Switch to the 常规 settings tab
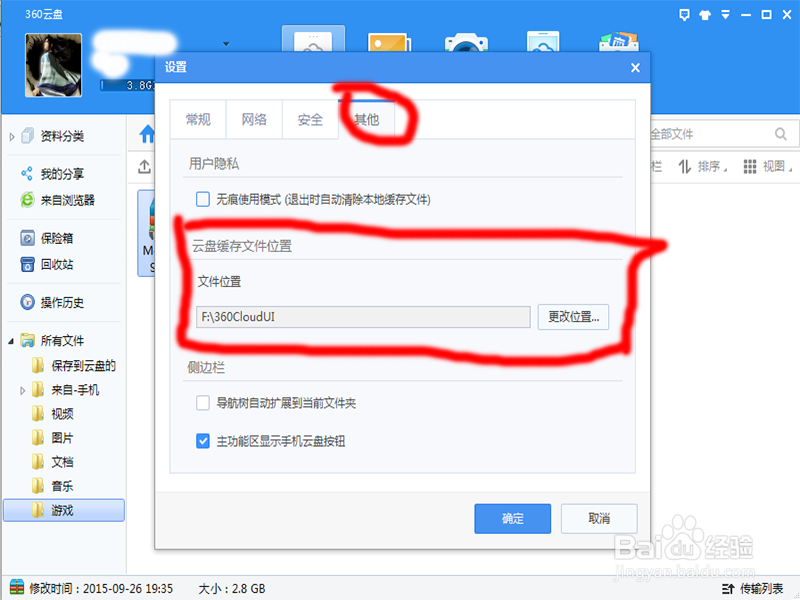This screenshot has width=800, height=600. click(198, 119)
